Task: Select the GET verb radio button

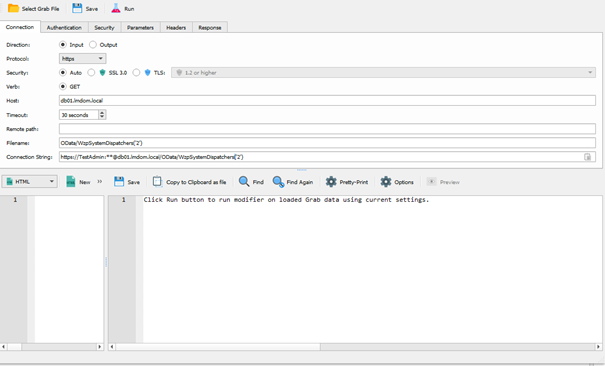Action: tap(63, 86)
